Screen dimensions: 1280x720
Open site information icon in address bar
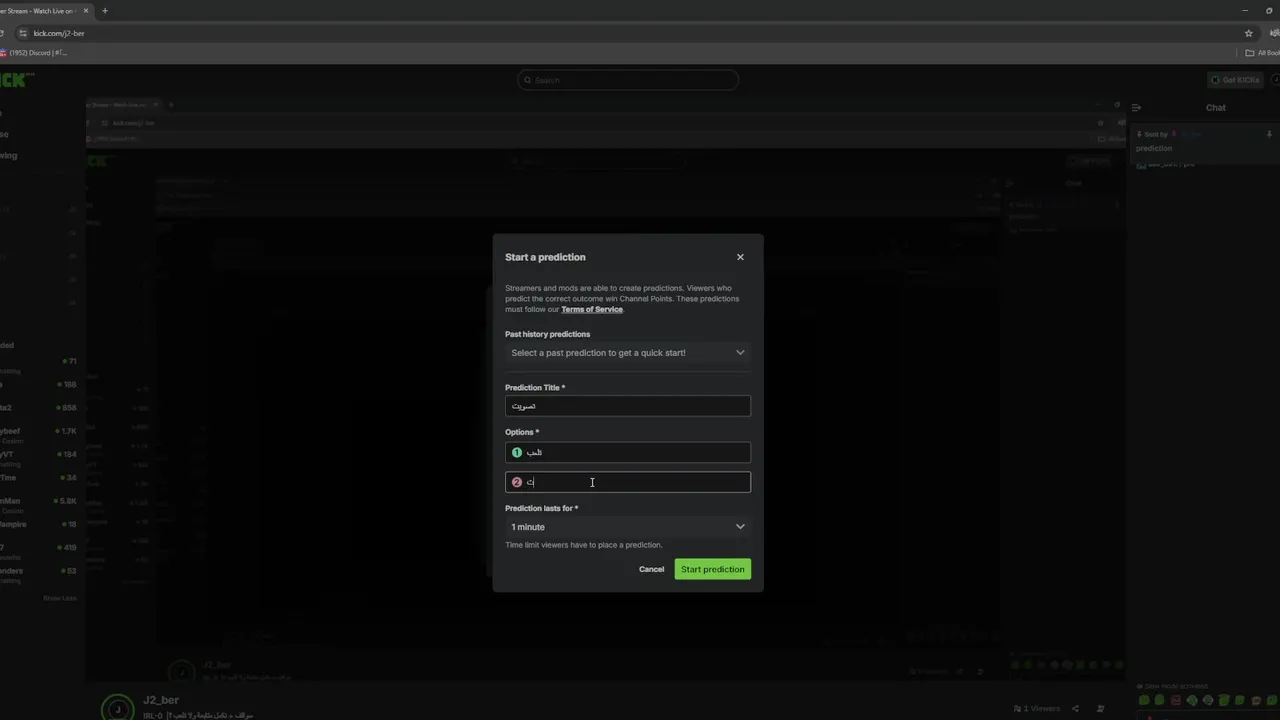coord(23,33)
